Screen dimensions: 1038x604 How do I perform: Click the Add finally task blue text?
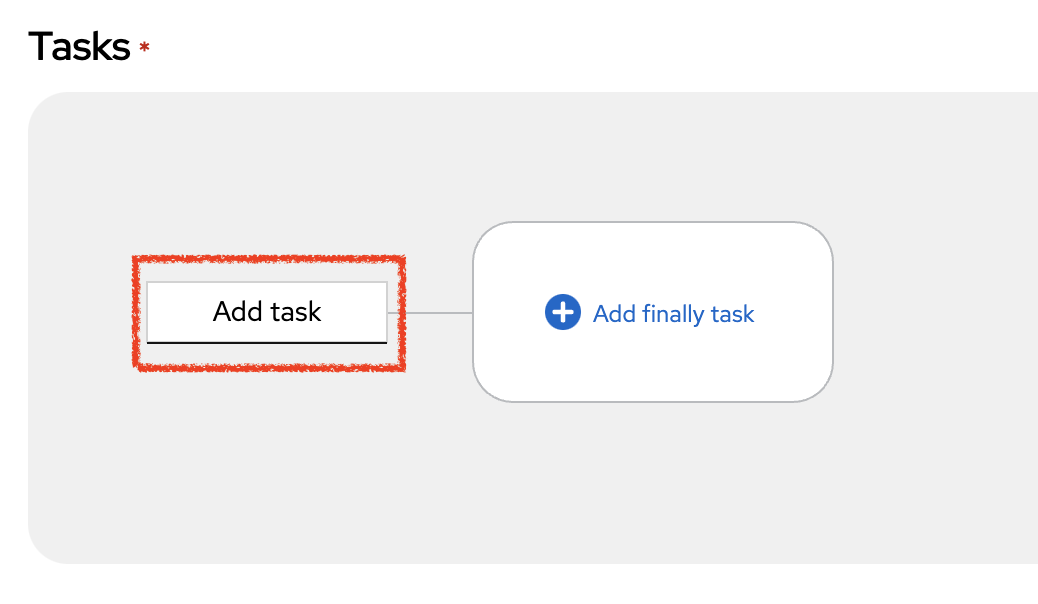[673, 314]
